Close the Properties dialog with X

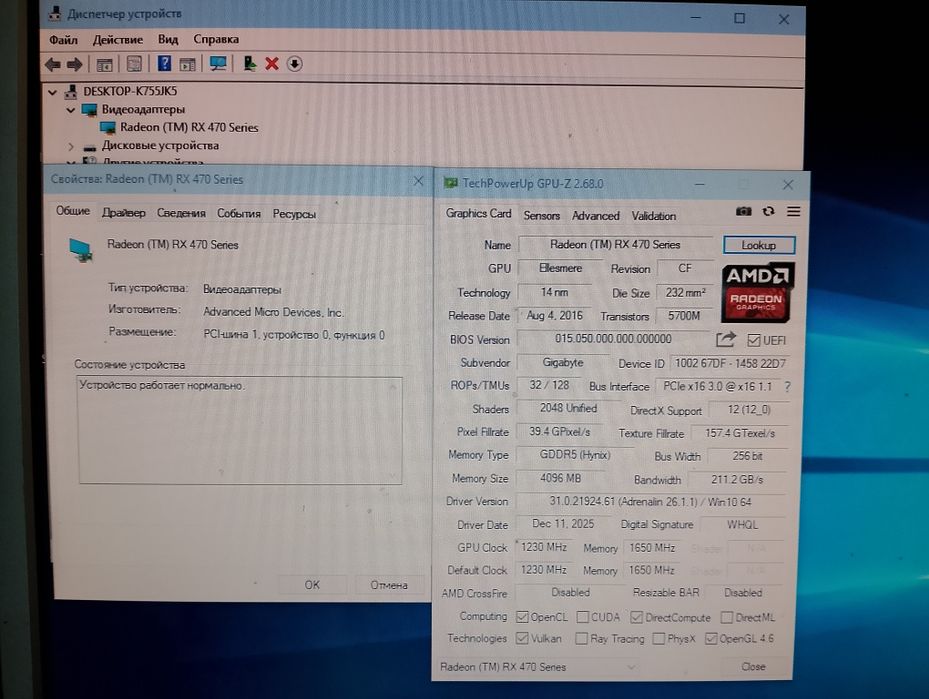418,181
